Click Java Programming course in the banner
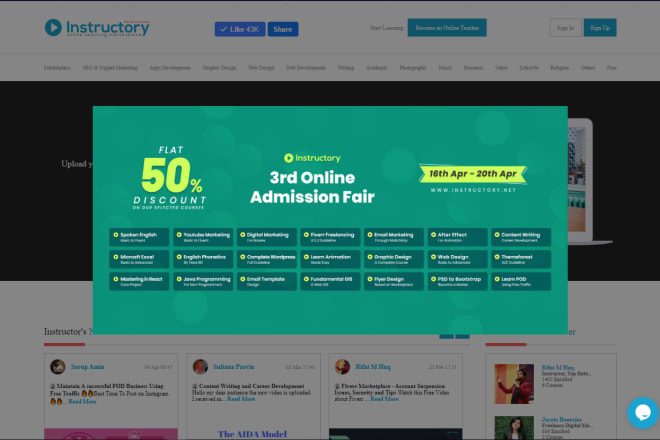 (x=203, y=281)
